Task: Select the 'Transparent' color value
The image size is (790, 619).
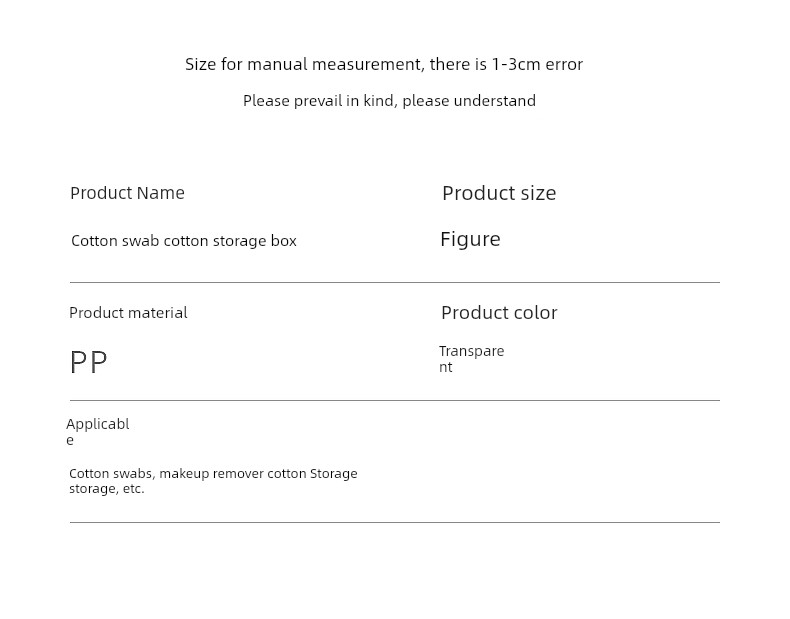Action: click(x=472, y=359)
